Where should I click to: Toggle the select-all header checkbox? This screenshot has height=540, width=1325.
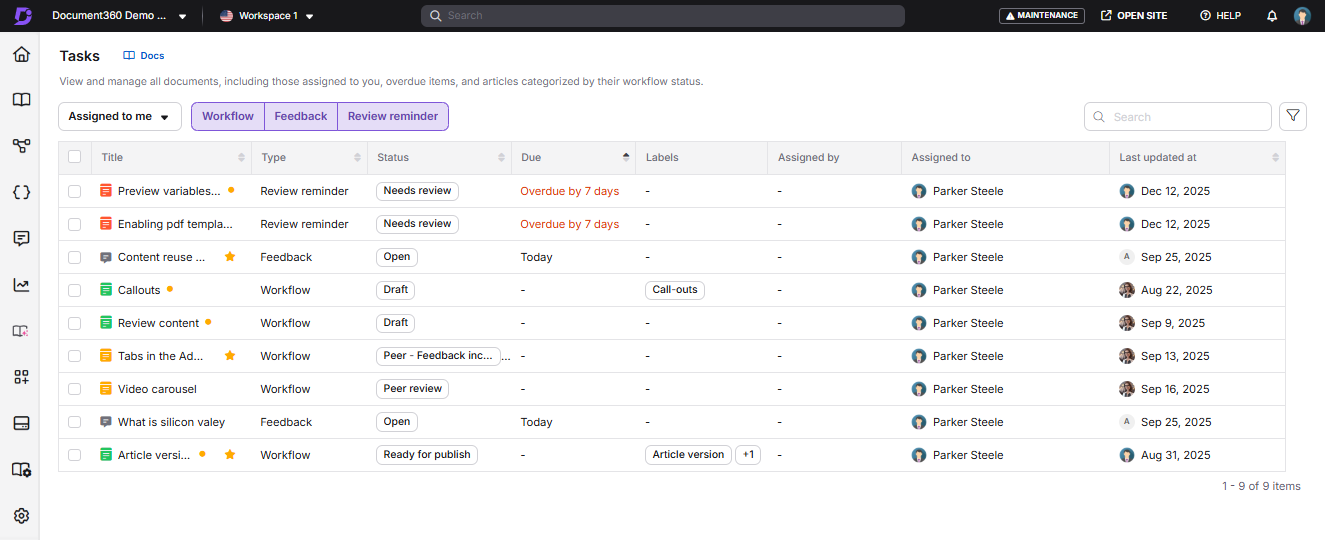[75, 157]
